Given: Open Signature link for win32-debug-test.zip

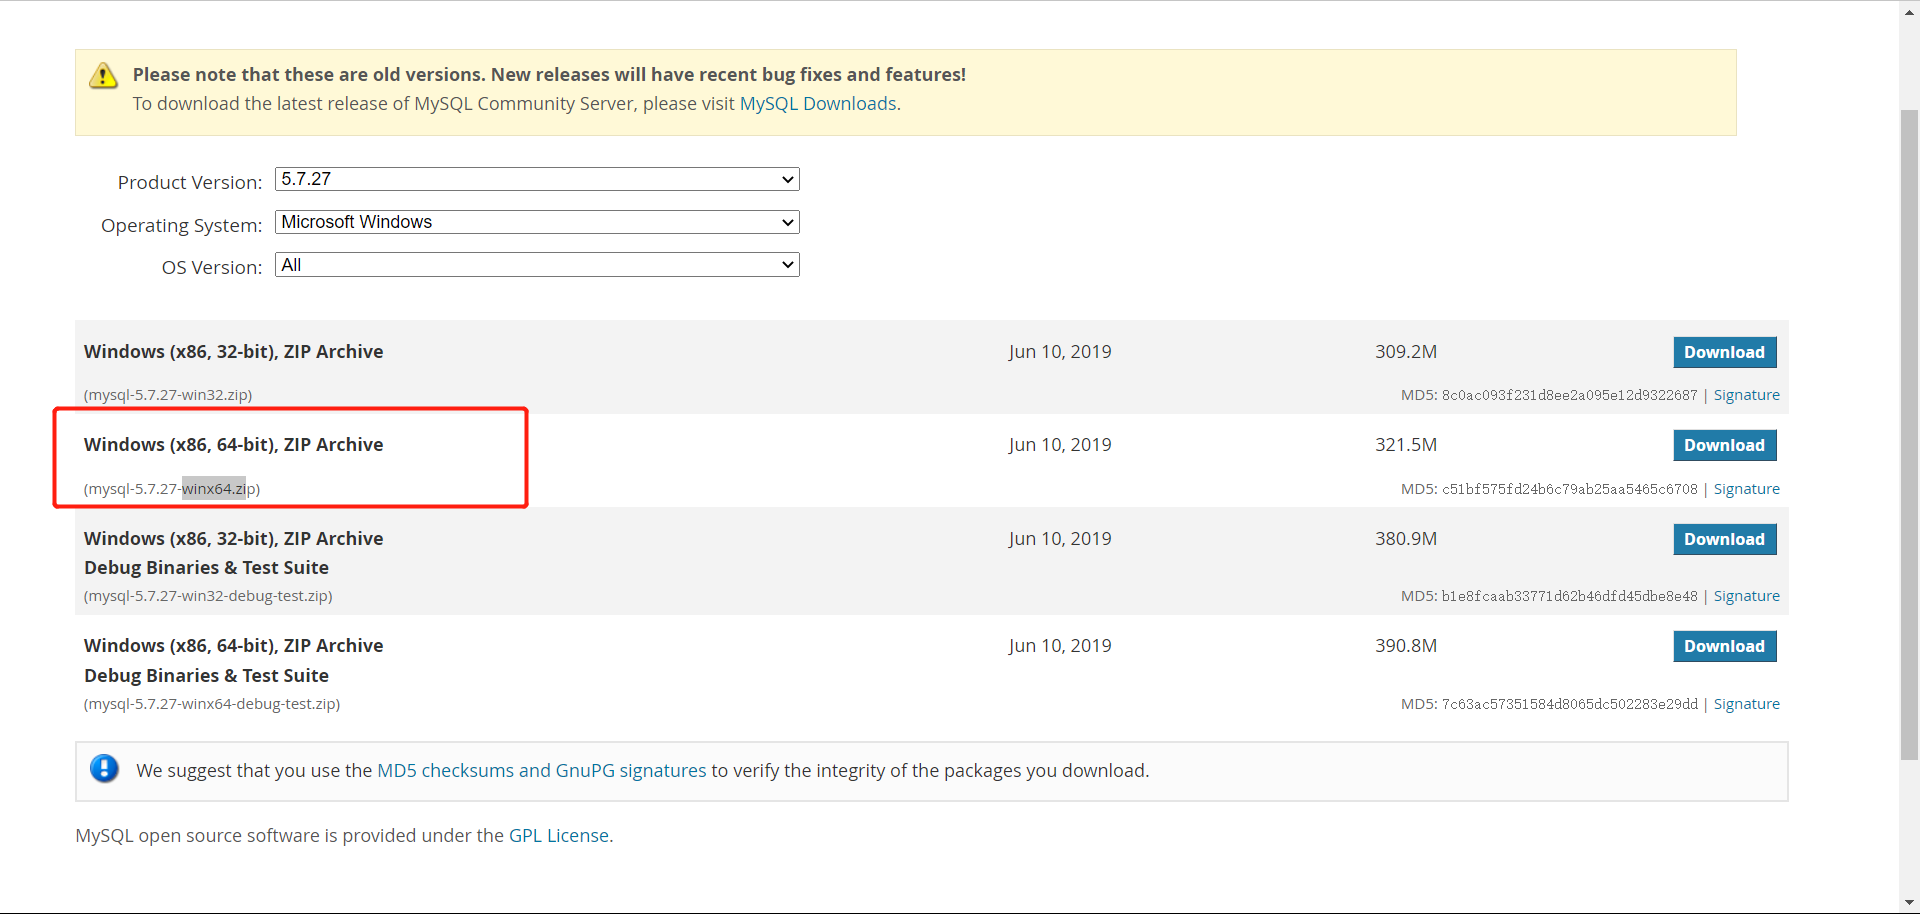Looking at the screenshot, I should coord(1747,596).
